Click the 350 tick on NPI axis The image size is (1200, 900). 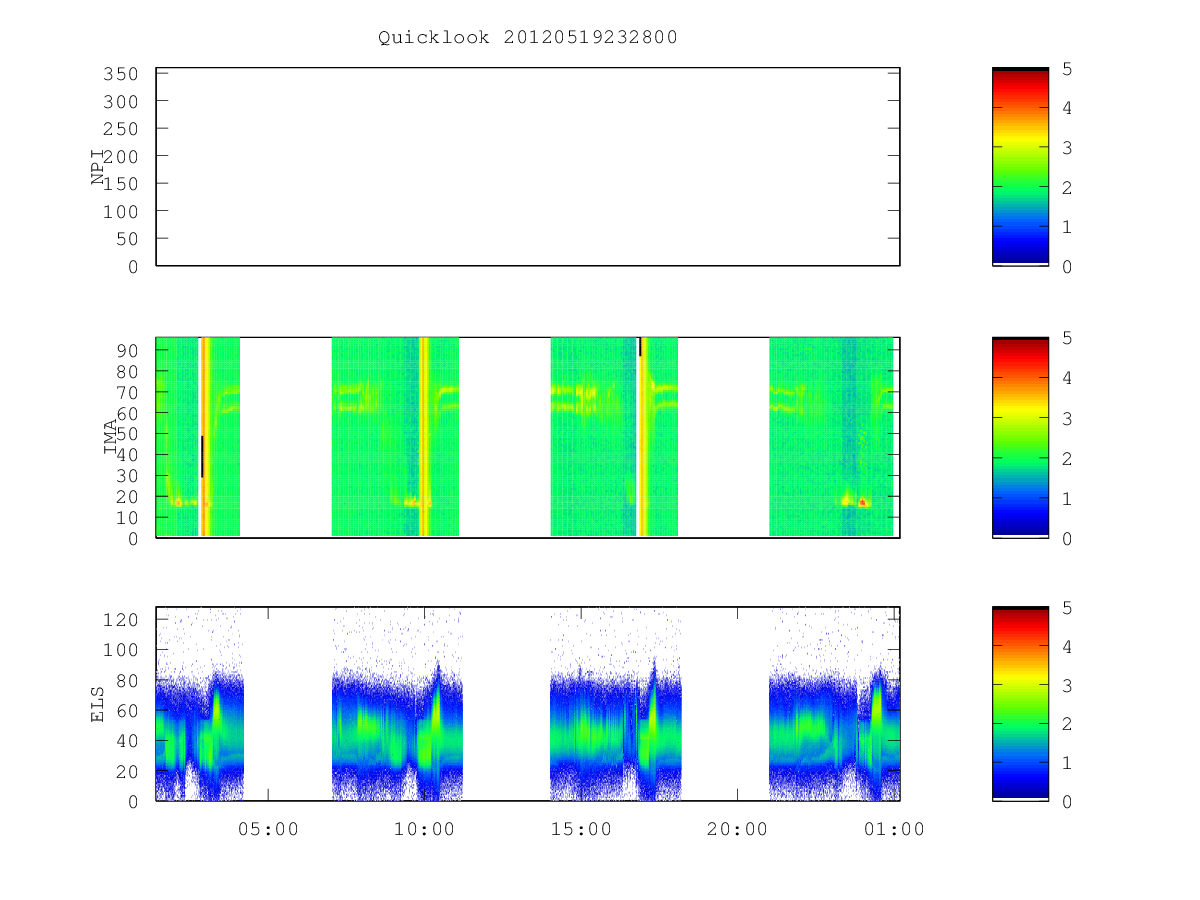coord(123,75)
